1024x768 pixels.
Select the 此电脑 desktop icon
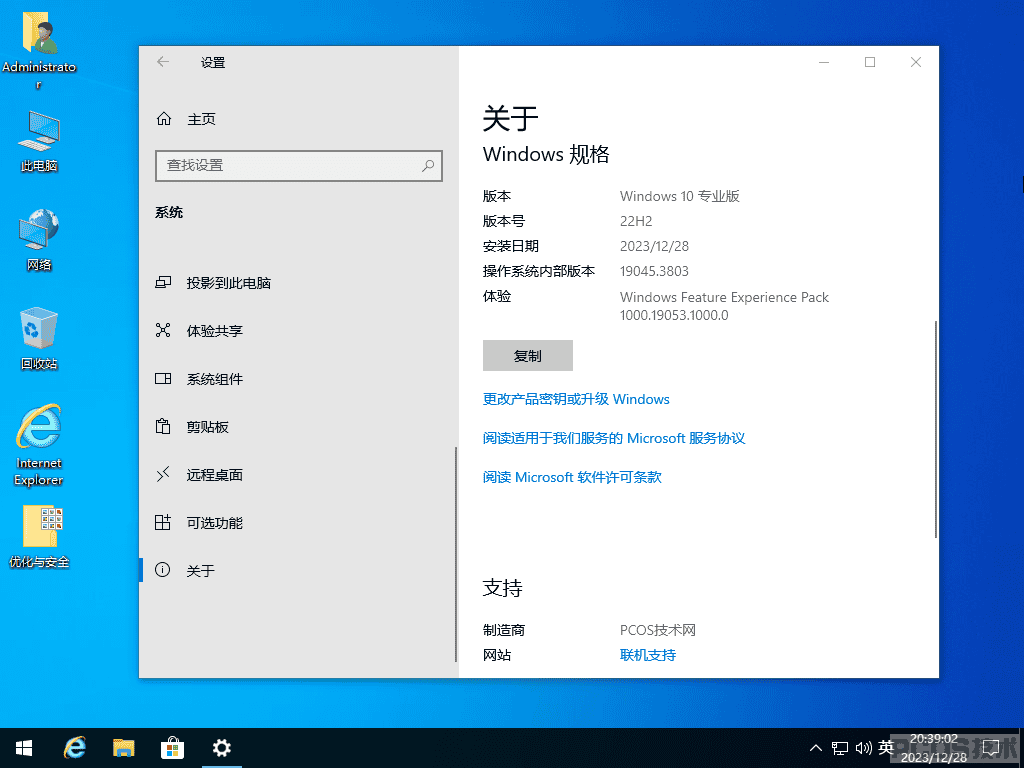pyautogui.click(x=39, y=141)
